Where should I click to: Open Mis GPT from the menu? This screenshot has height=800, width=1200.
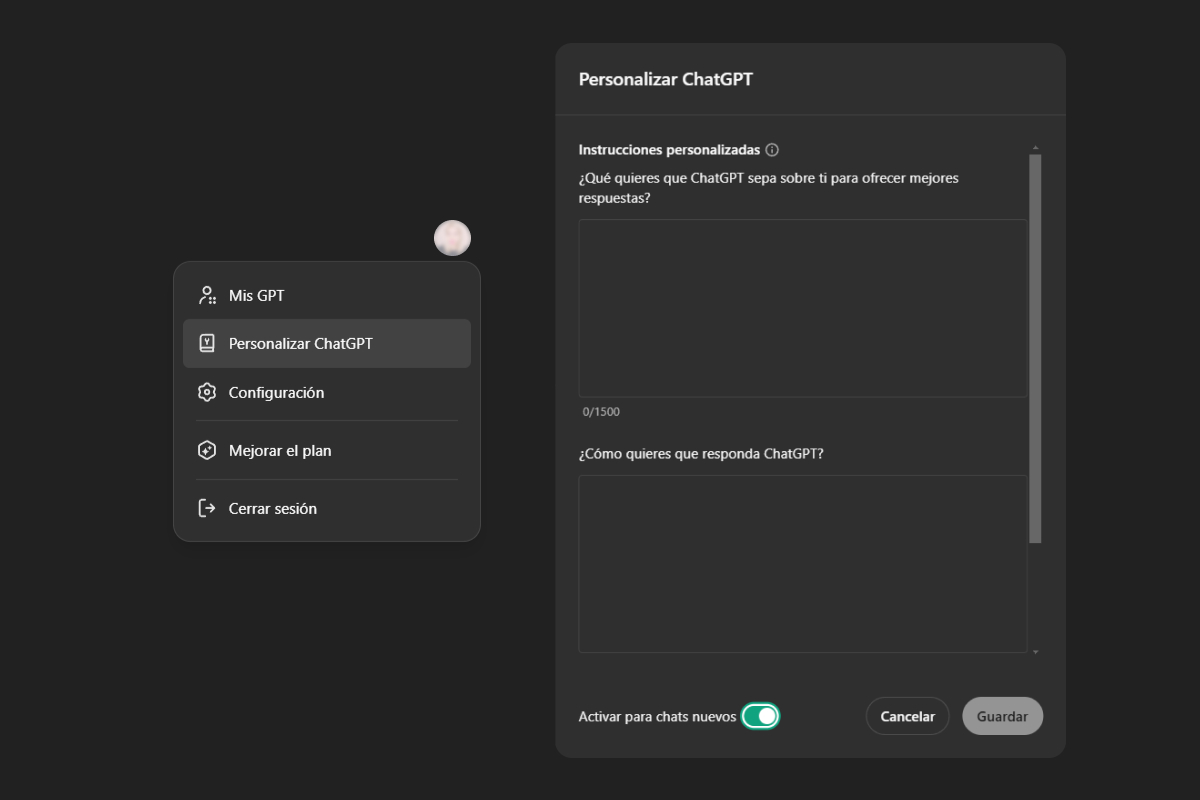pos(327,295)
